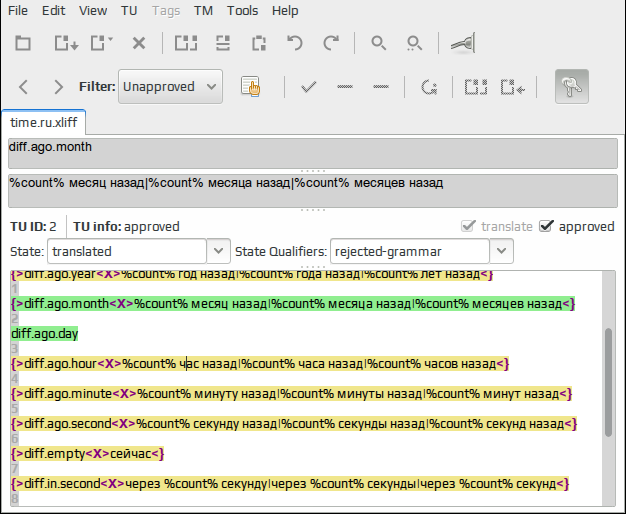This screenshot has height=514, width=626.
Task: Click the dashed-square icon in the filter toolbar
Action: click(x=476, y=87)
